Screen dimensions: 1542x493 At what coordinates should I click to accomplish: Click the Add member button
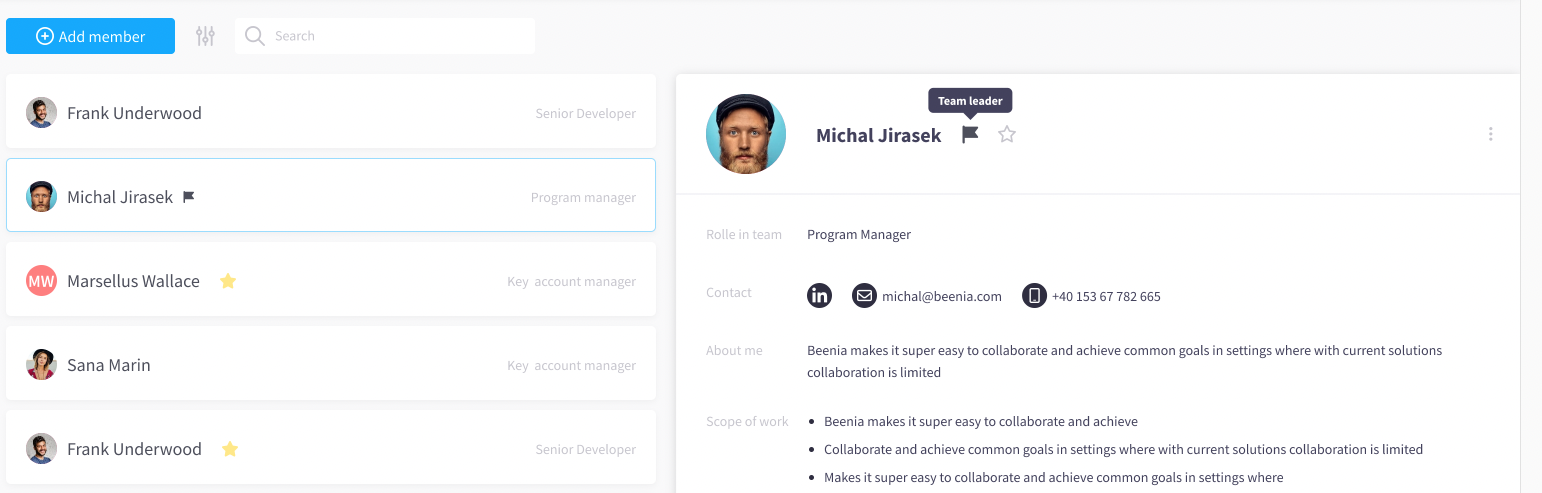(x=90, y=36)
